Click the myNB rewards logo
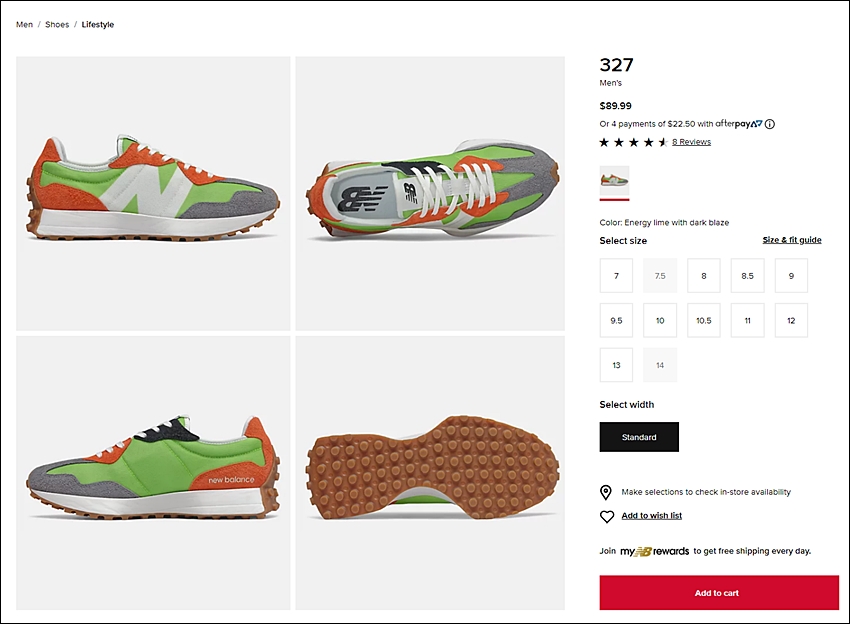This screenshot has width=850, height=624. (654, 551)
